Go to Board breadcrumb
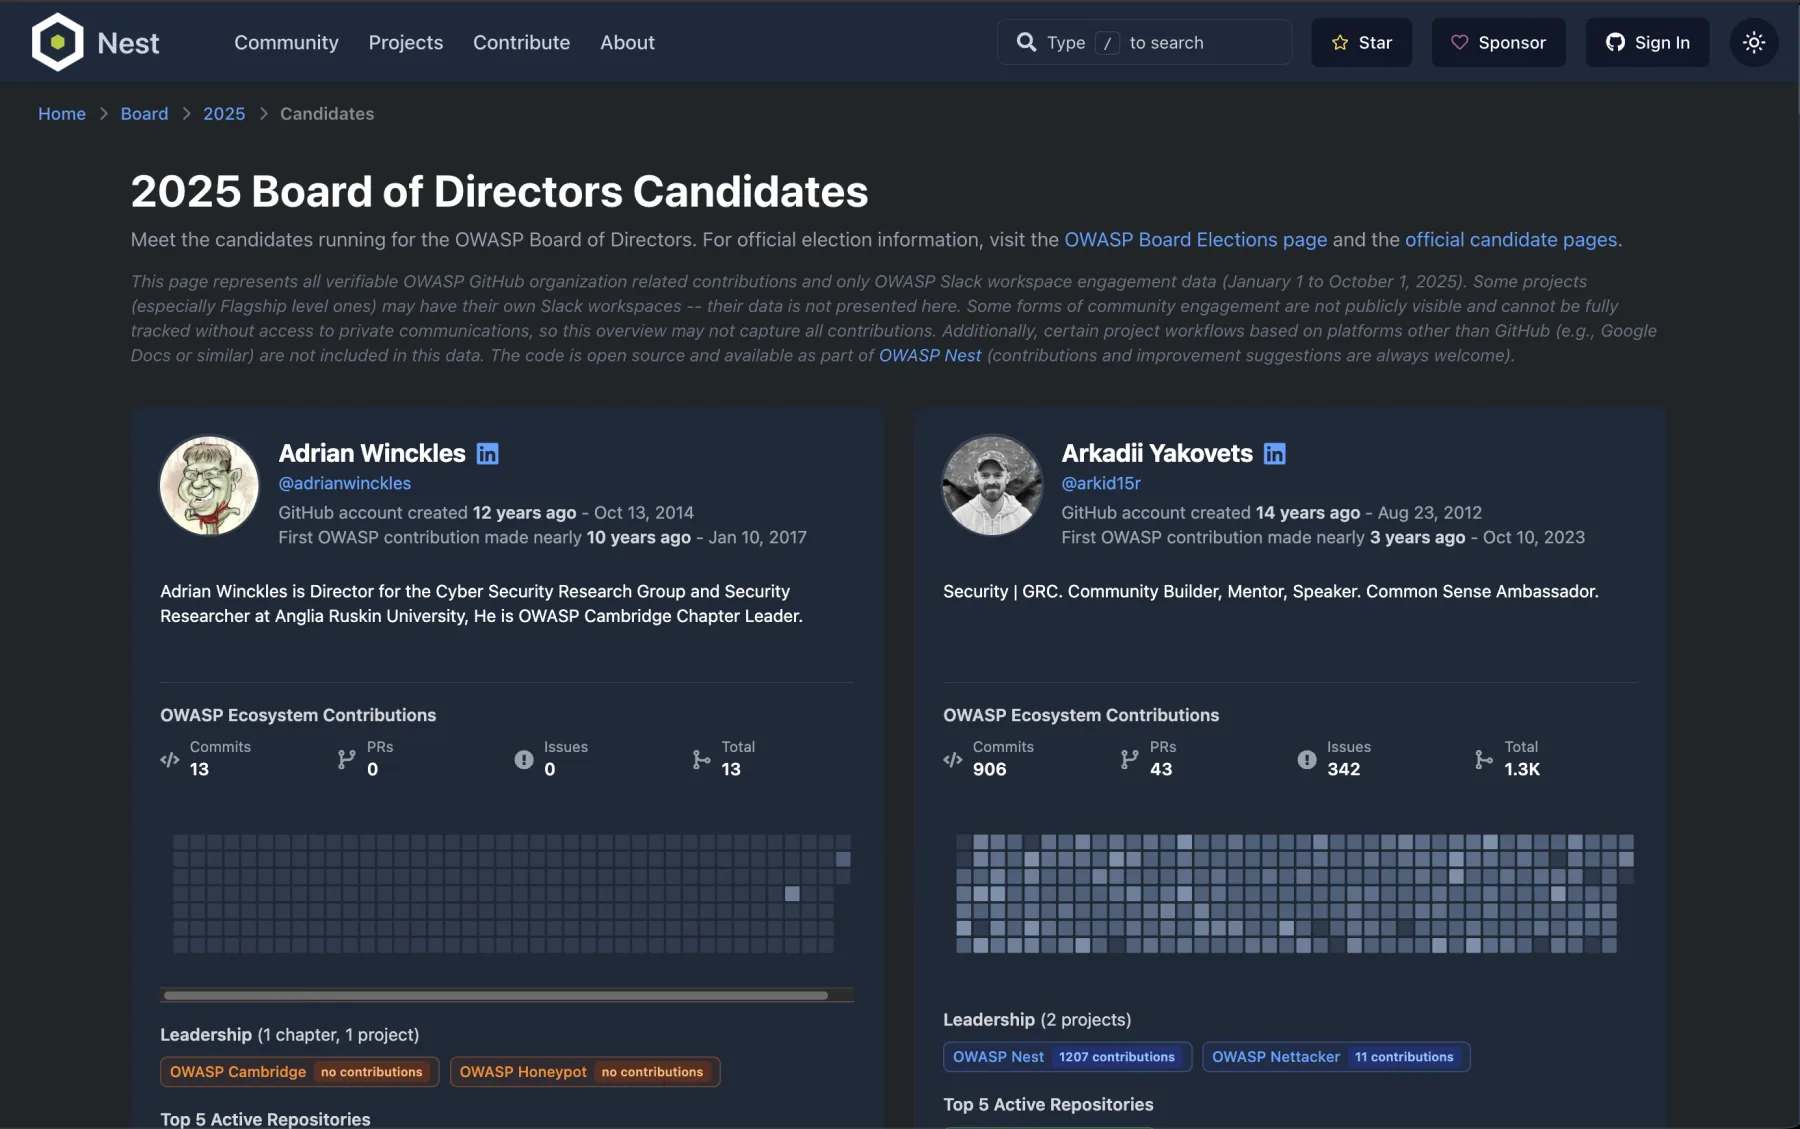Screen dimensions: 1800x1129 [x=144, y=114]
